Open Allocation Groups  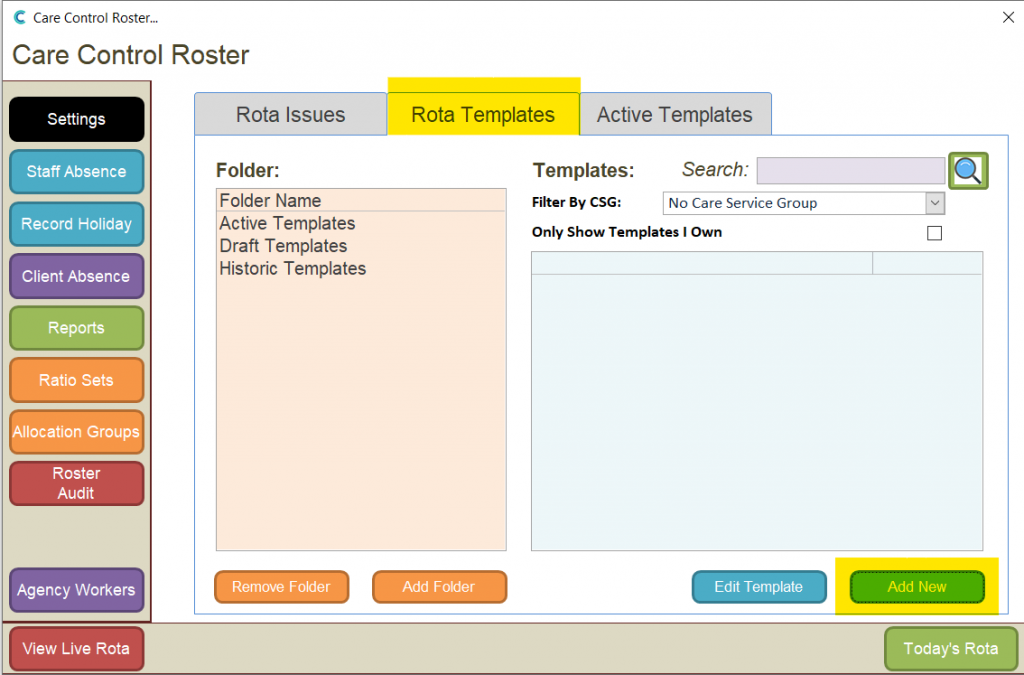[76, 432]
